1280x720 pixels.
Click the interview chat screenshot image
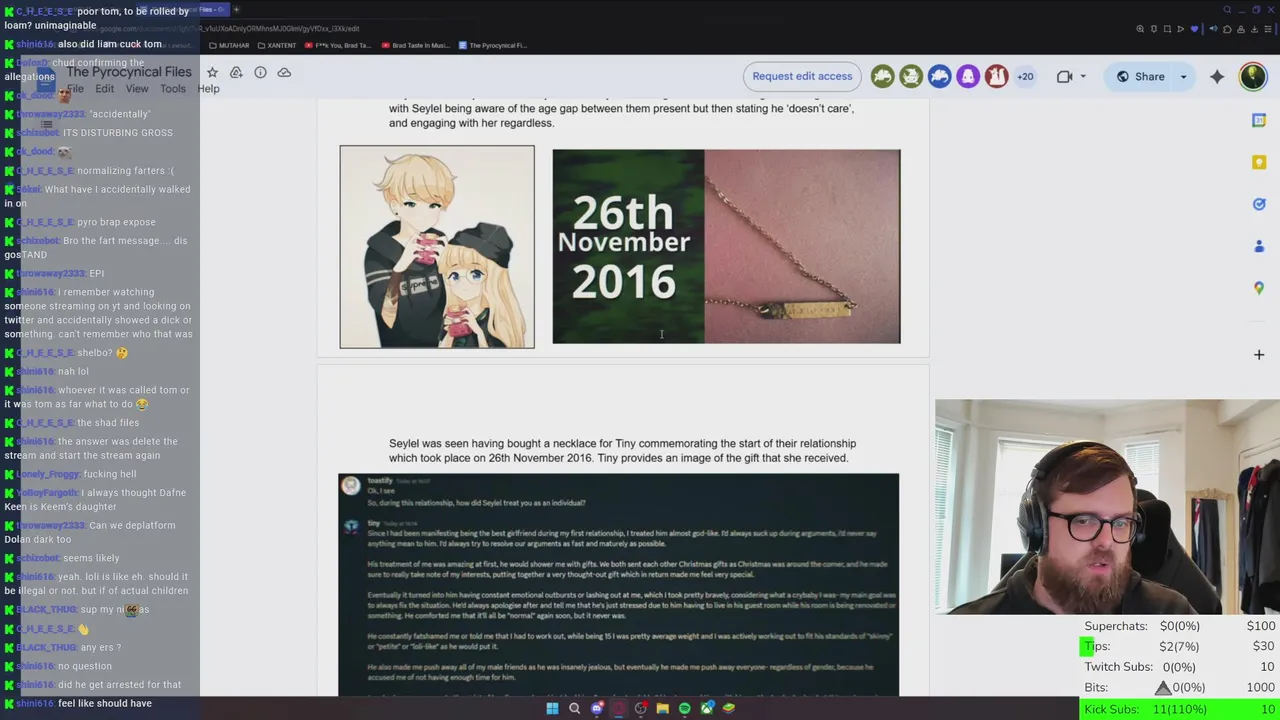[x=618, y=585]
